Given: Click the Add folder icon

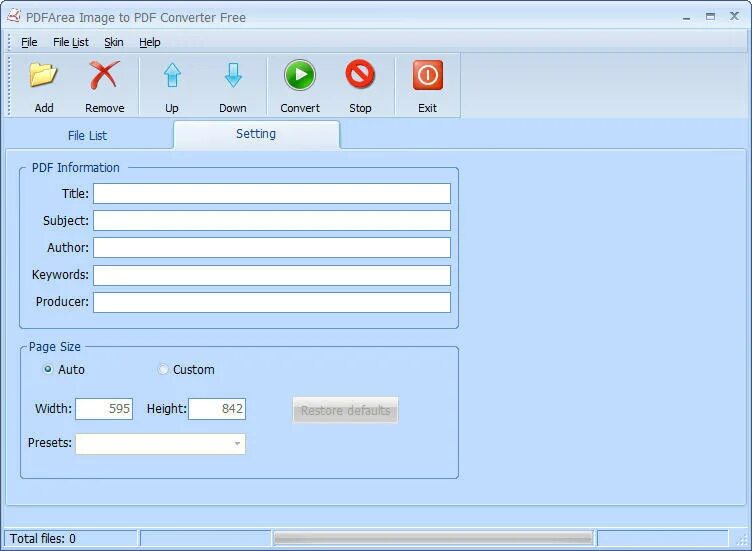Looking at the screenshot, I should tap(43, 75).
